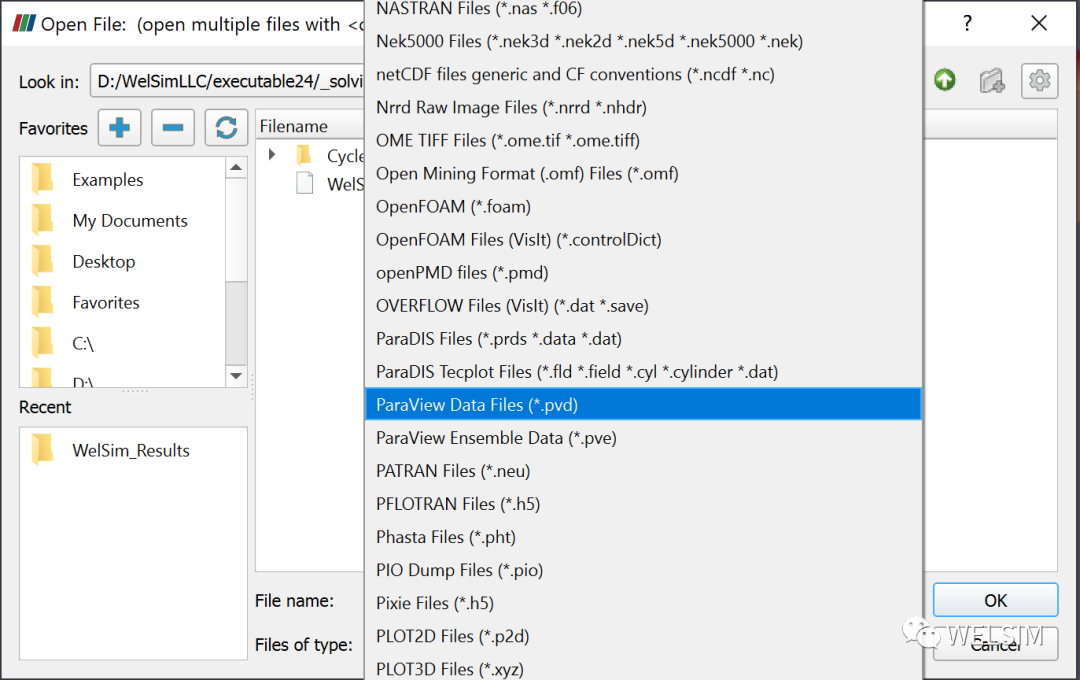This screenshot has width=1080, height=680.
Task: Open the dialog help question mark
Action: 968,23
